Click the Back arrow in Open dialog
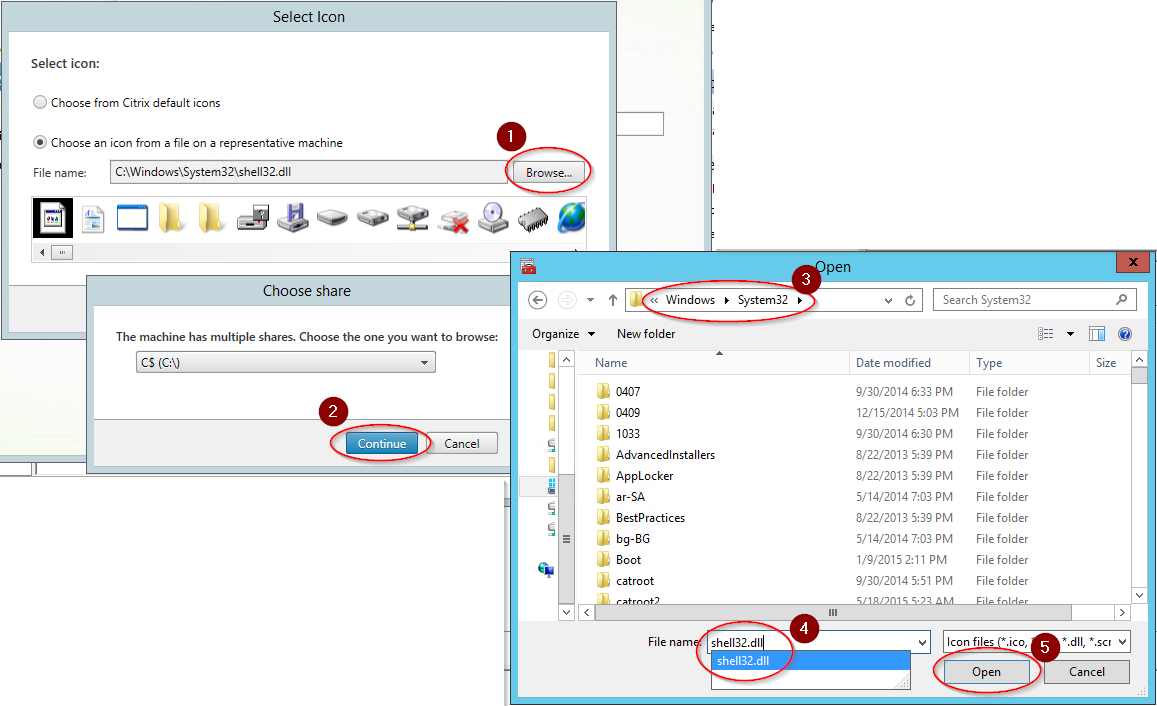This screenshot has width=1157, height=706. pos(537,300)
